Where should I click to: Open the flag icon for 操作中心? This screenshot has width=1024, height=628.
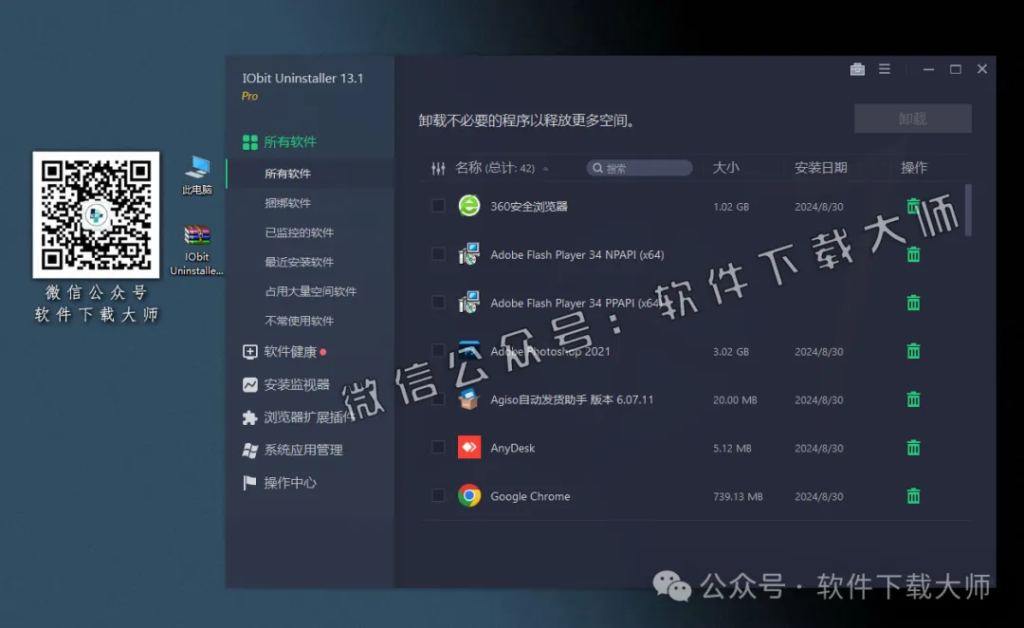tap(251, 482)
